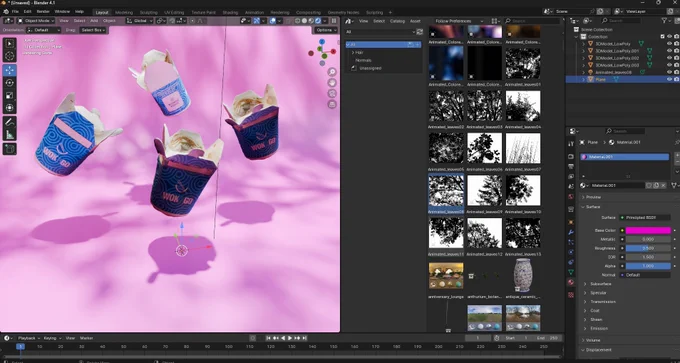
Task: Adjust the Roughness slider
Action: pos(648,248)
